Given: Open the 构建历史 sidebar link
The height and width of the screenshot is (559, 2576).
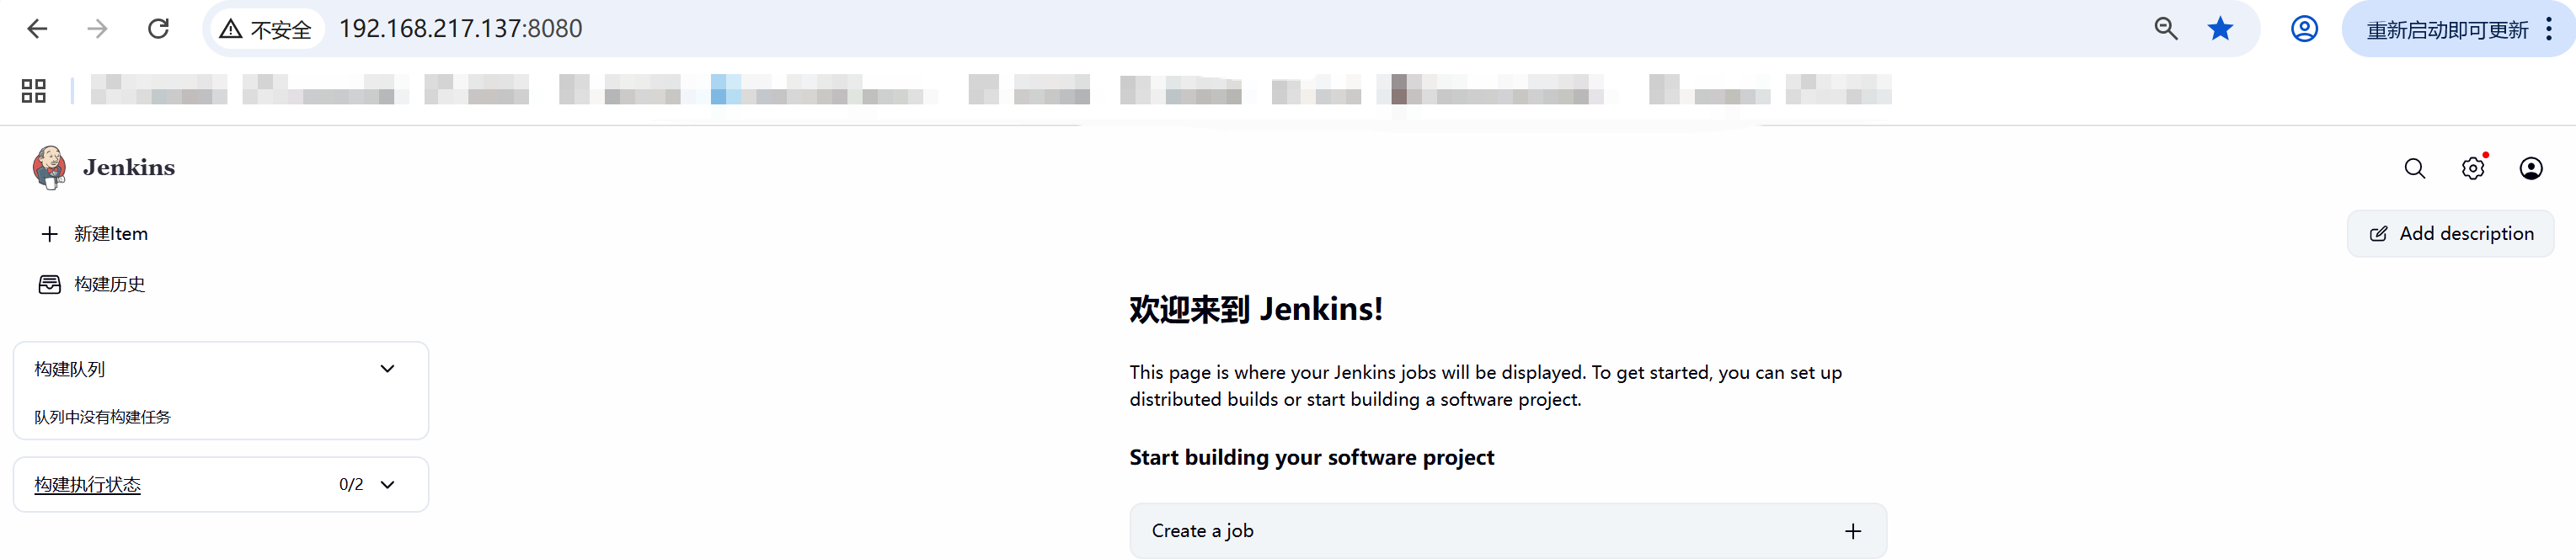Looking at the screenshot, I should tap(110, 285).
